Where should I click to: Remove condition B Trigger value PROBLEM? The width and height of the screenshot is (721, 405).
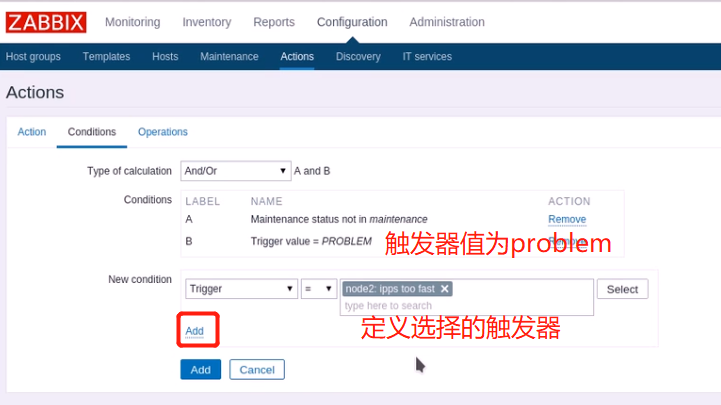pos(567,241)
